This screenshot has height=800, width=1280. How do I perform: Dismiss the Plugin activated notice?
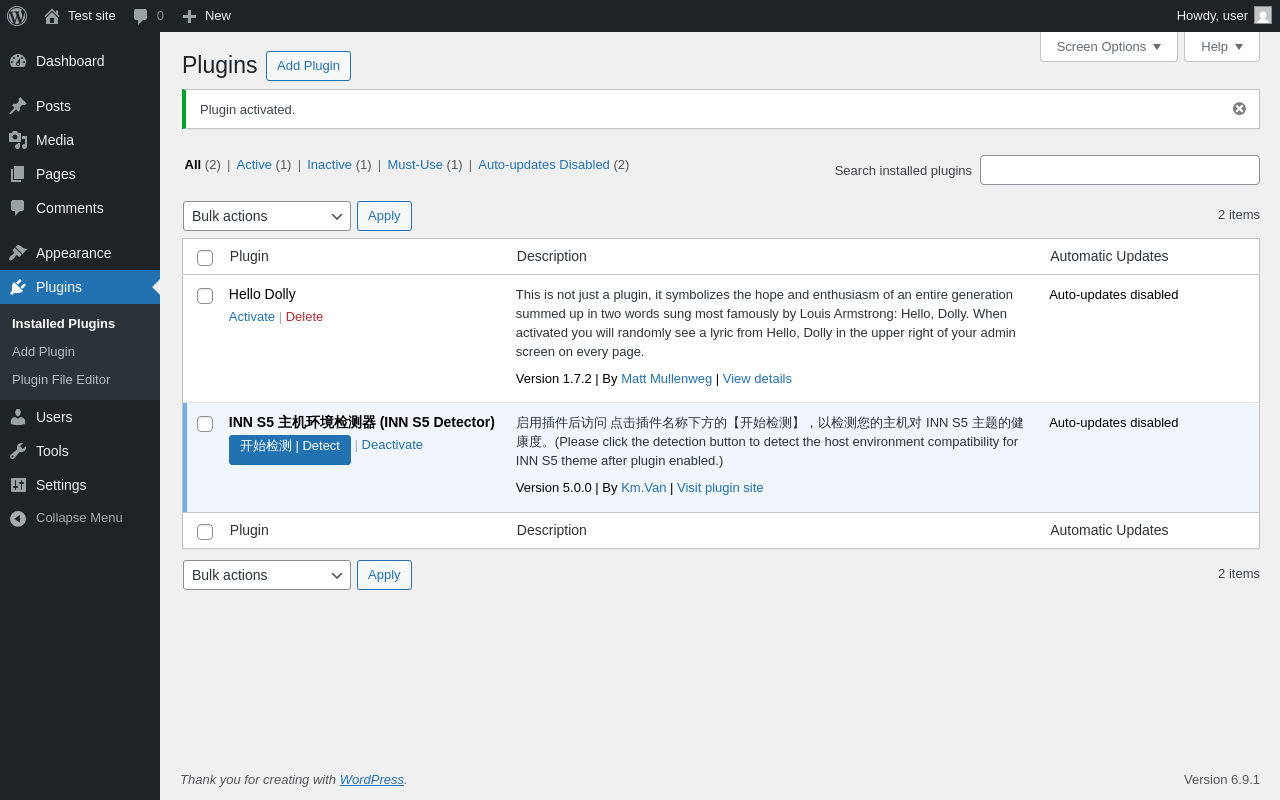pyautogui.click(x=1239, y=109)
